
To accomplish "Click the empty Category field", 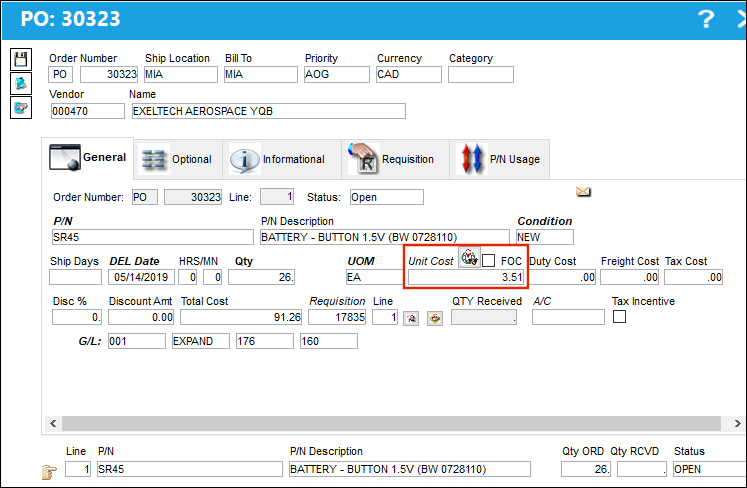I will (x=481, y=74).
